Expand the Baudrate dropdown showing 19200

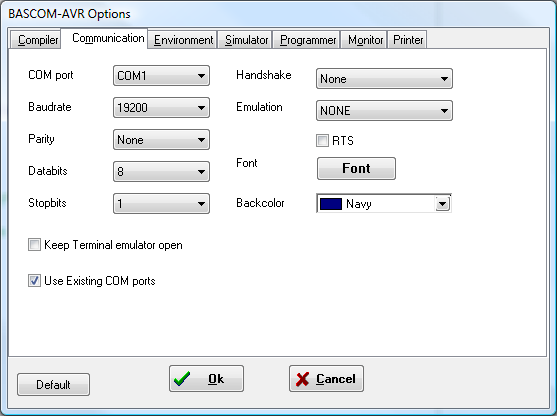coord(161,108)
